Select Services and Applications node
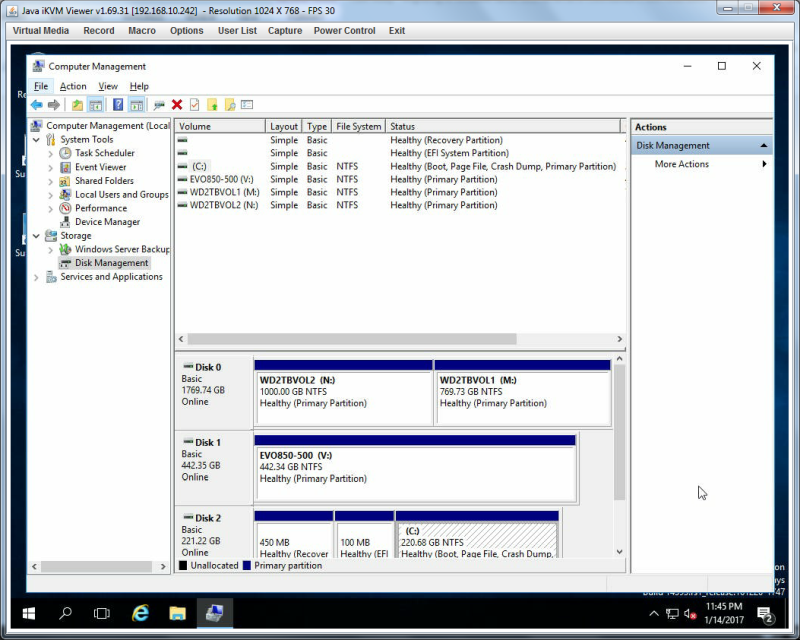800x640 pixels. (x=111, y=277)
